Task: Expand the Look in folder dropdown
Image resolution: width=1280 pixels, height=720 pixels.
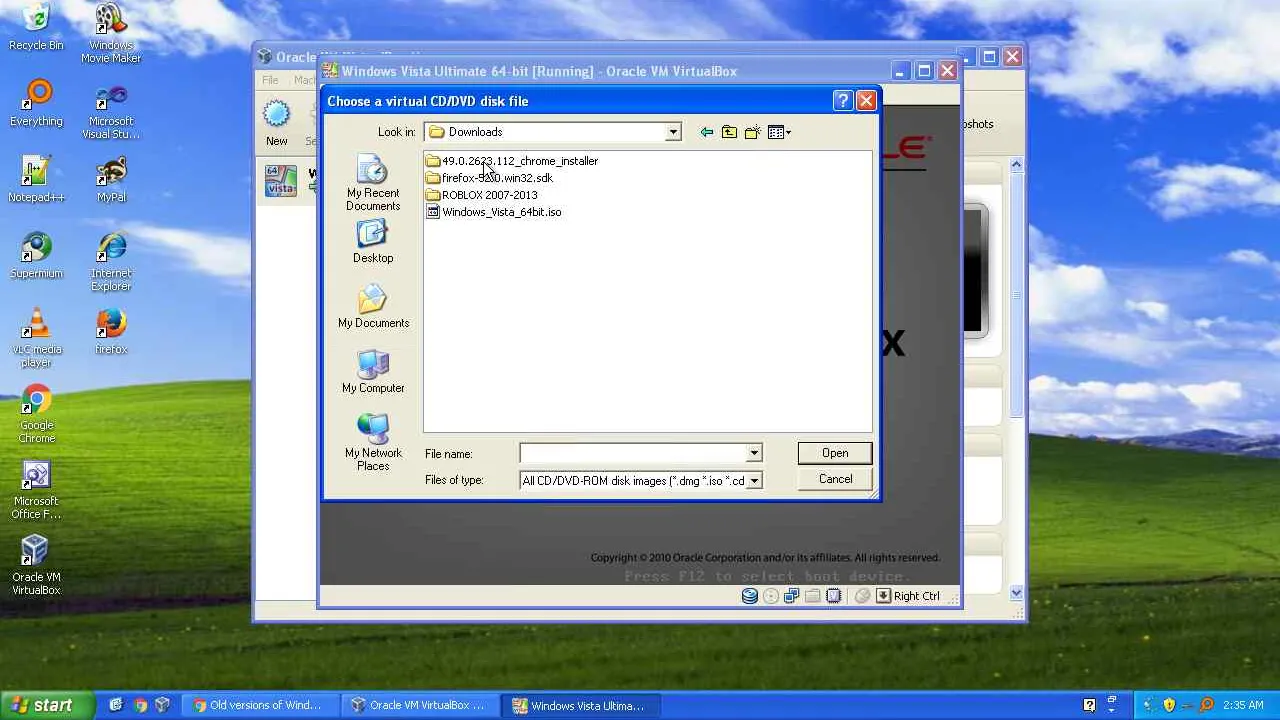Action: [673, 132]
